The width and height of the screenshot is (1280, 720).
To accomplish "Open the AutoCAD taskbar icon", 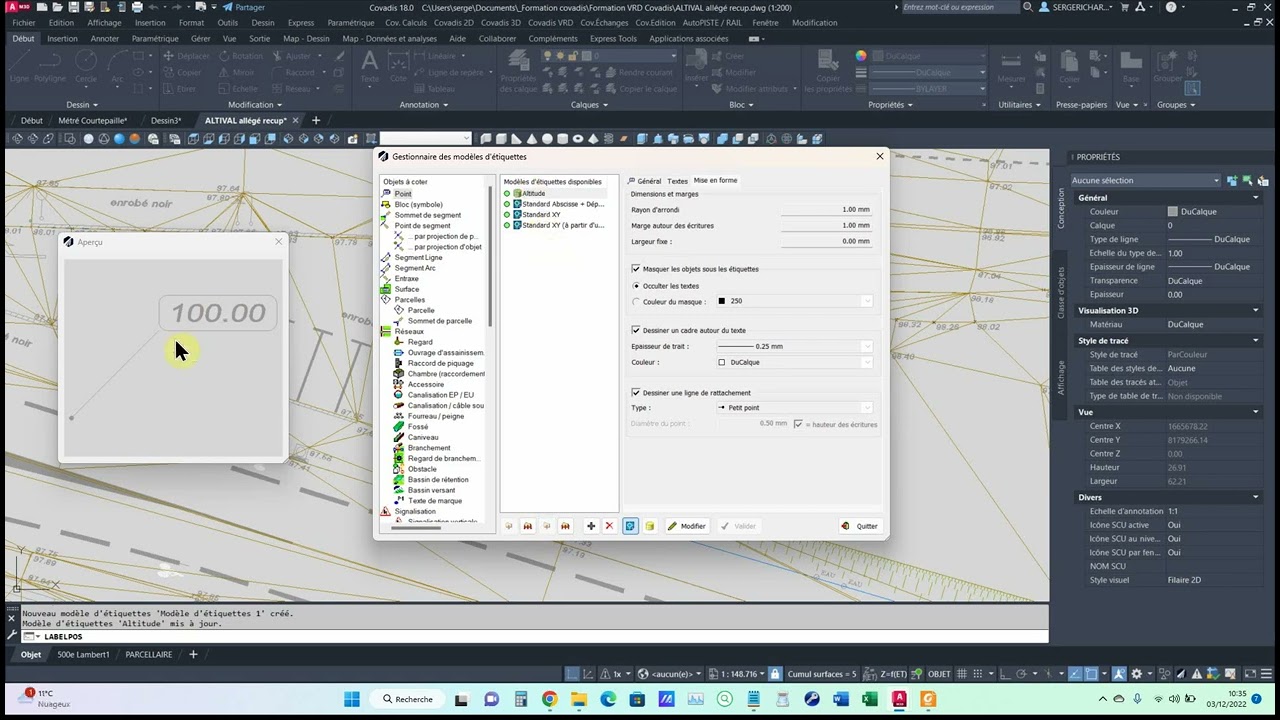I will [x=899, y=699].
